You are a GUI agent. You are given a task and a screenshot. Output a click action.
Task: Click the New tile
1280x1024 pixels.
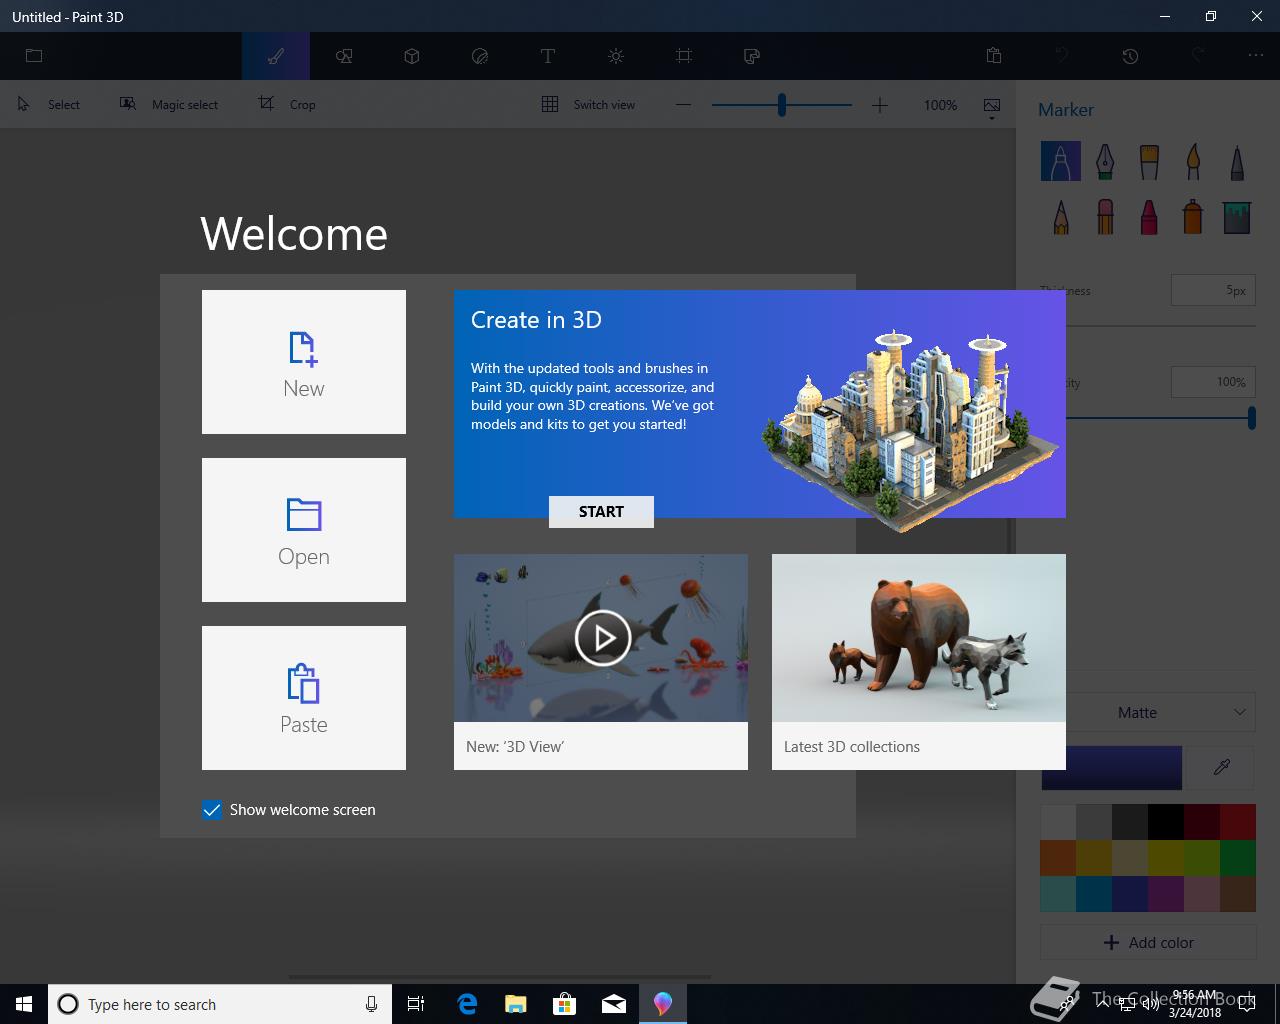click(304, 362)
